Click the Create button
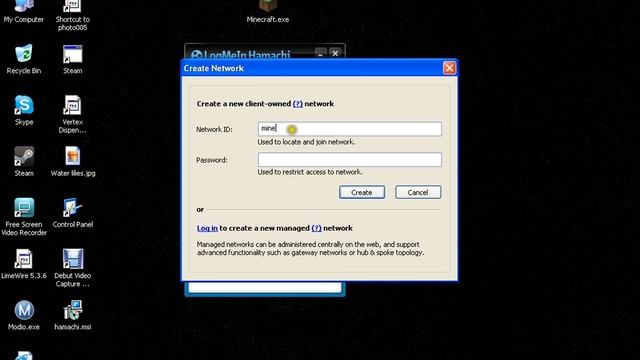Screen dimensions: 640x360 (362, 192)
